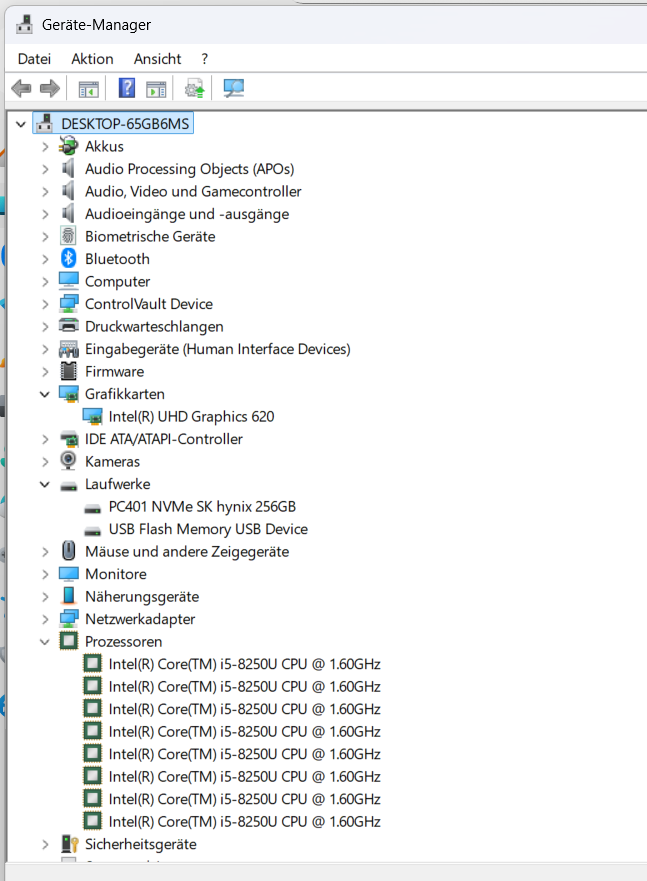Click the Forward arrow toolbar icon
Screen dimensions: 647x881
point(50,88)
